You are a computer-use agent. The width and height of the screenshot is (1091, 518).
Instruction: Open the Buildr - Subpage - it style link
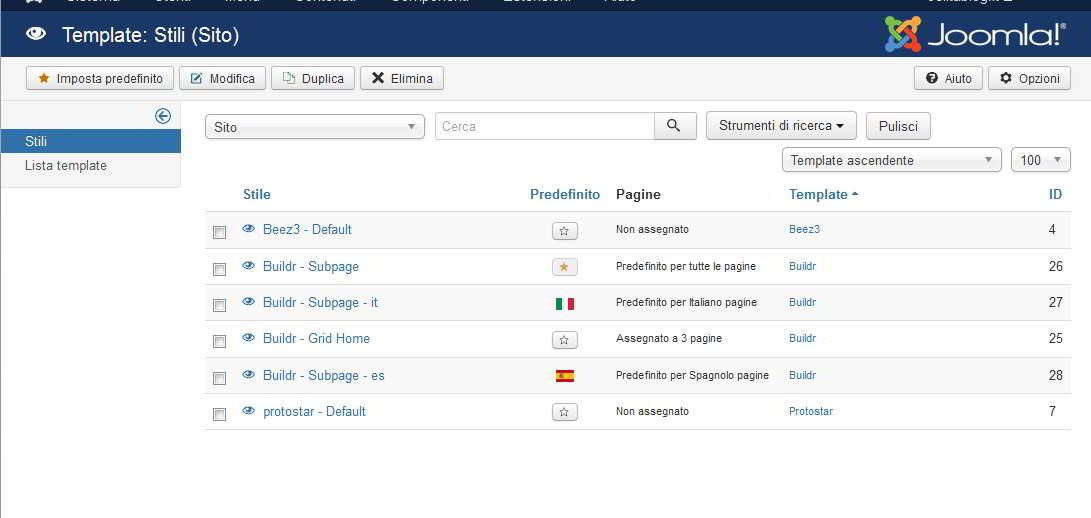coord(320,303)
